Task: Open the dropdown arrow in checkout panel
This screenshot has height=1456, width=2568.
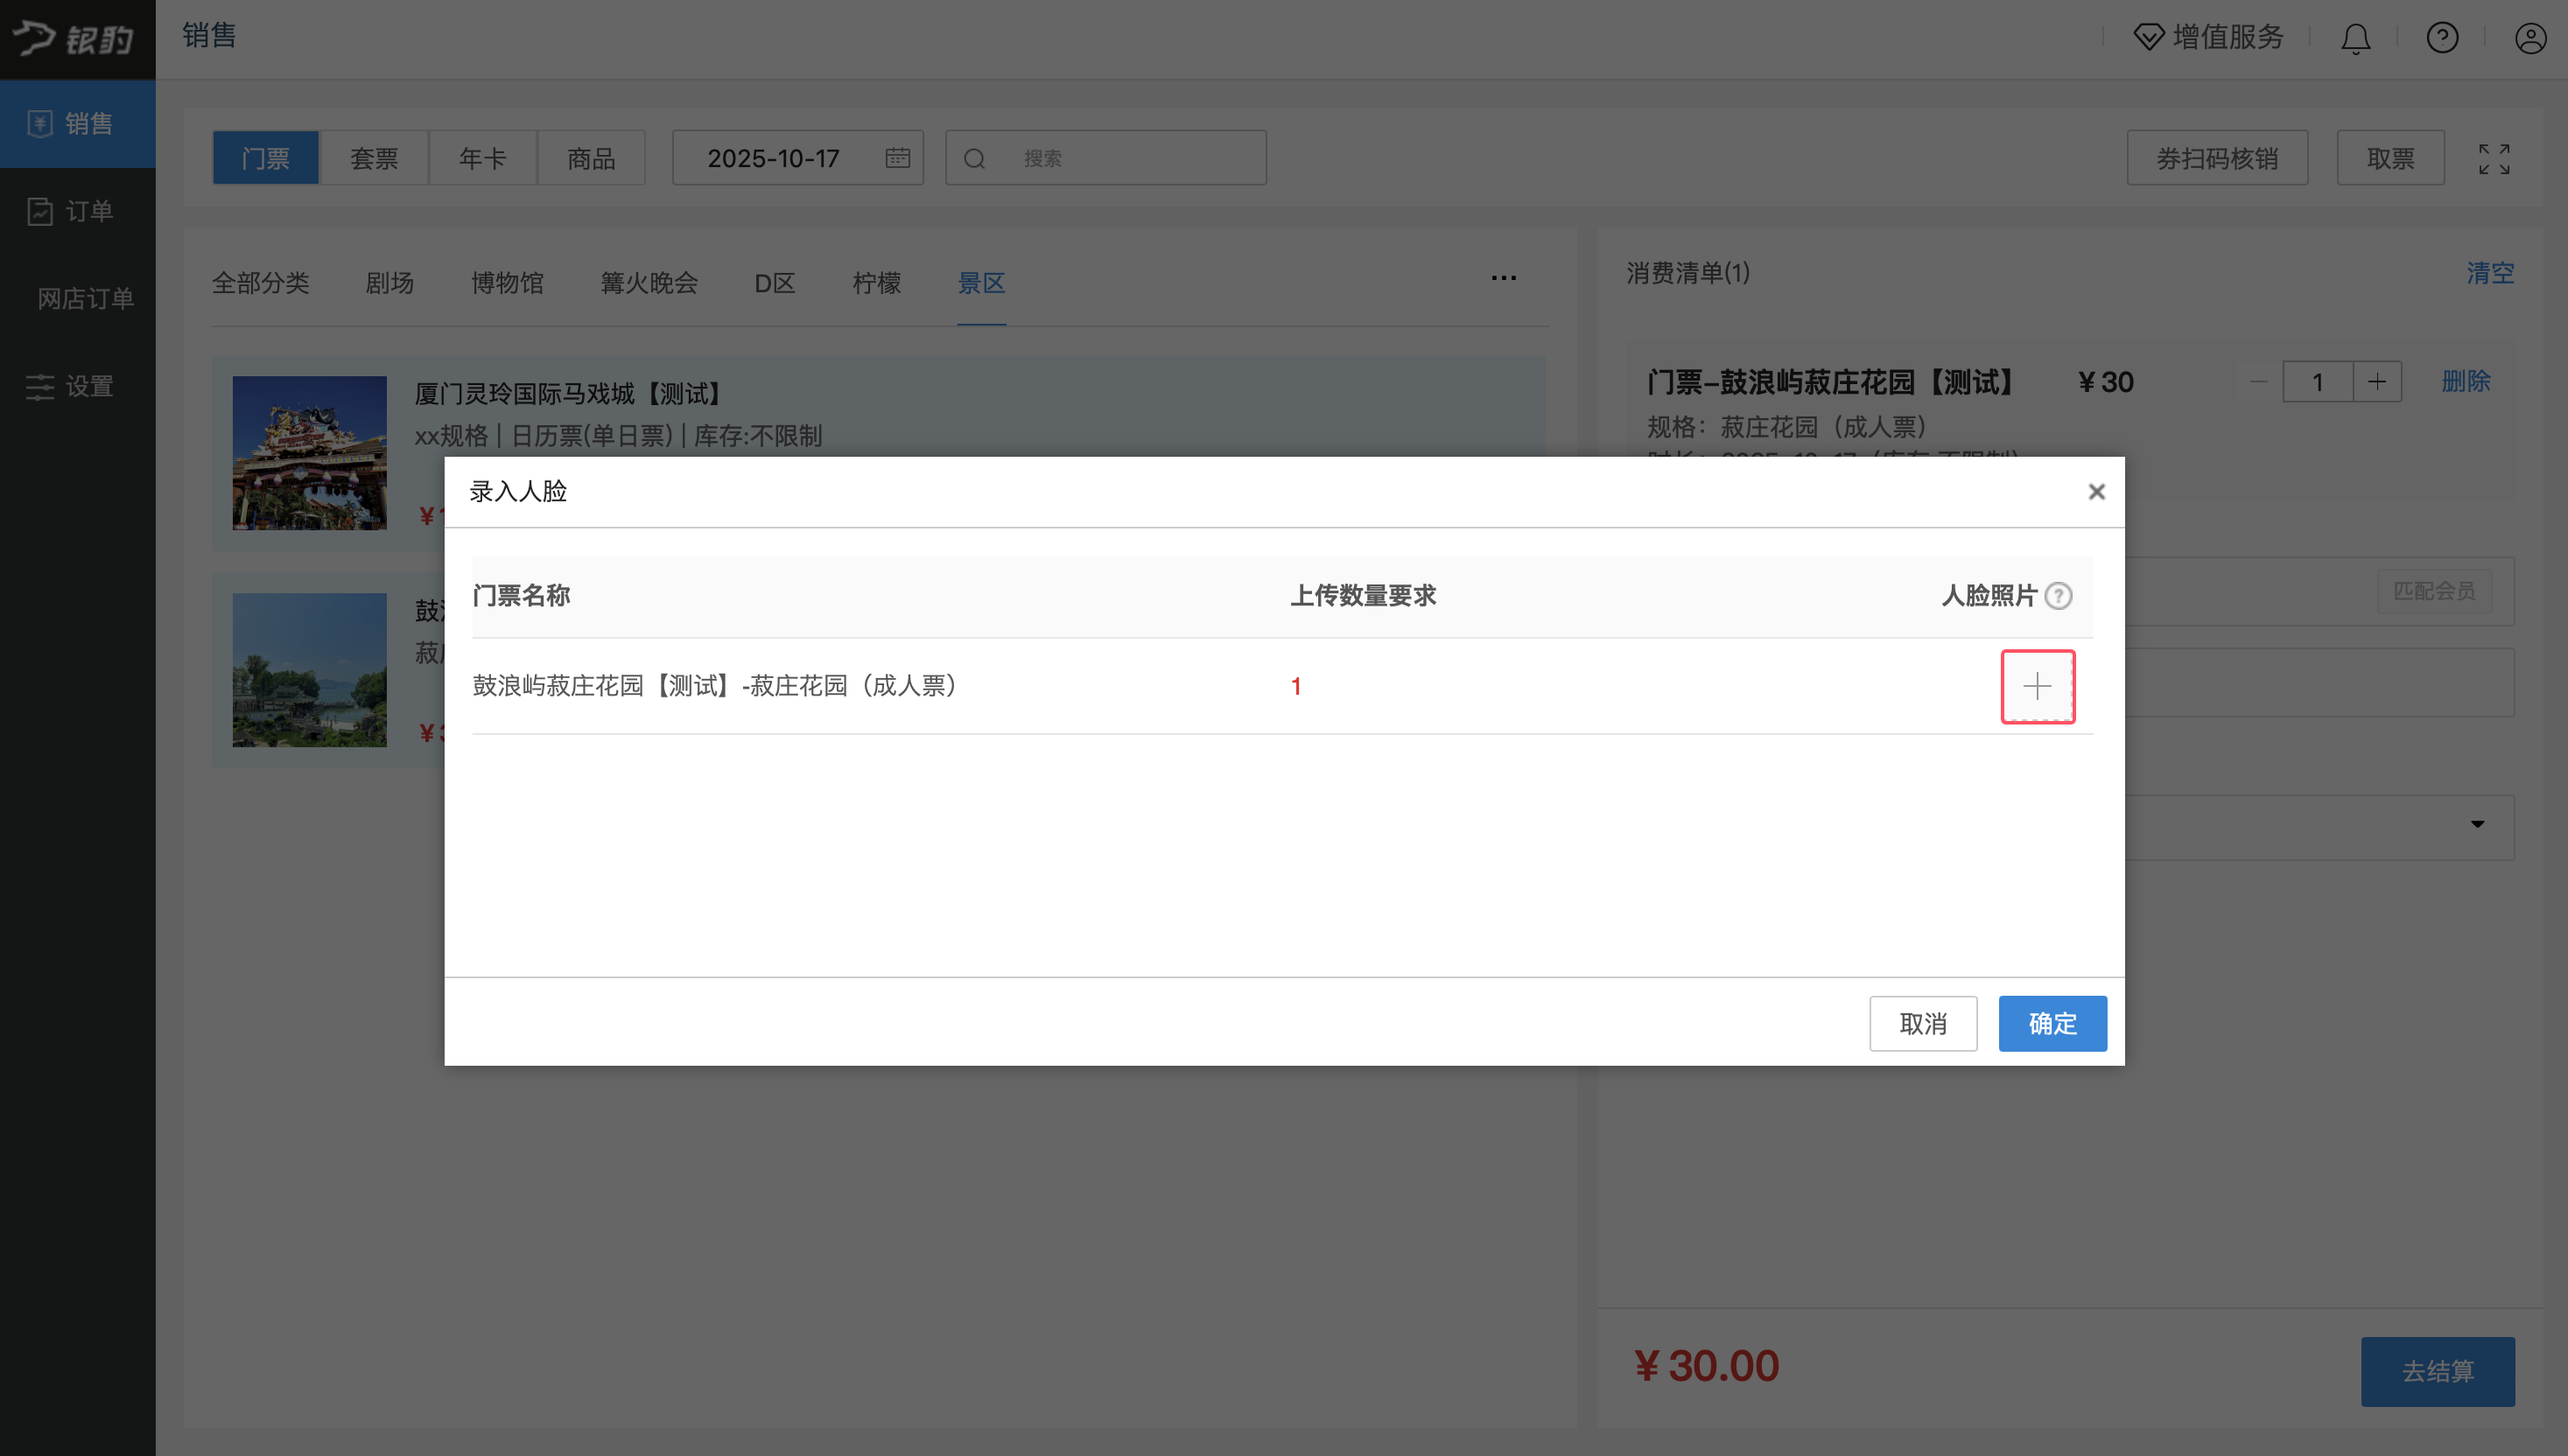Action: click(x=2477, y=824)
